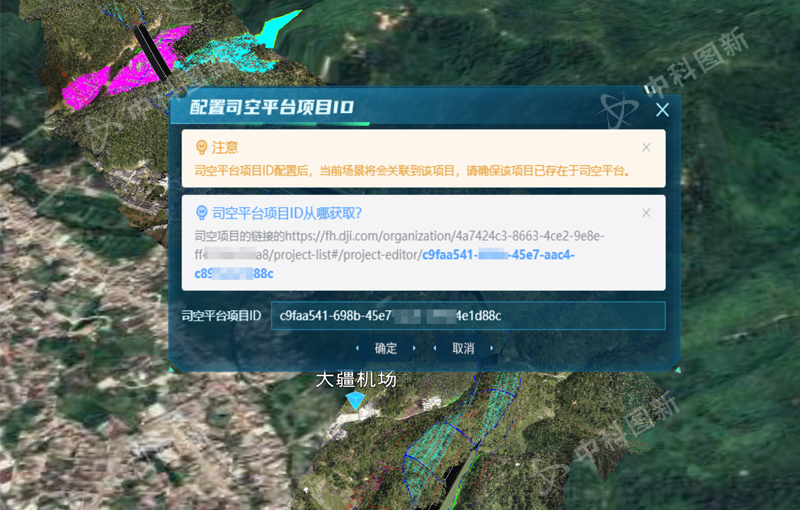
Task: Dismiss the 司空平台项目ID从哪获取 tip box
Action: tap(646, 212)
